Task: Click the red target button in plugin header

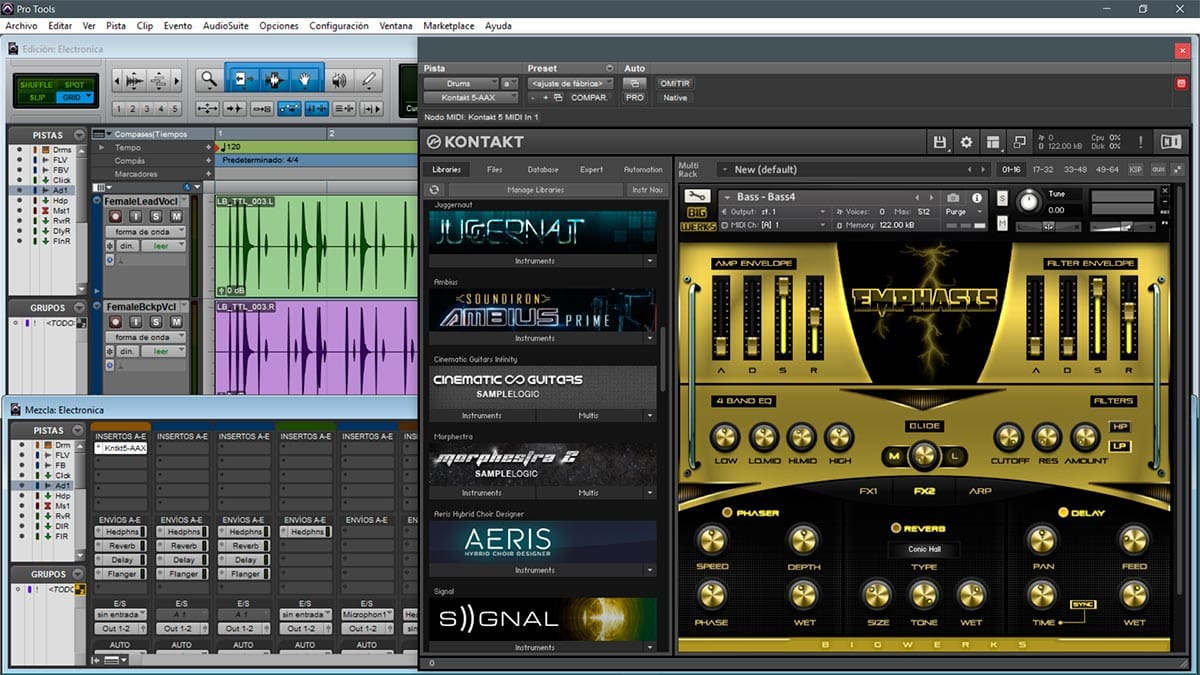Action: point(1182,83)
